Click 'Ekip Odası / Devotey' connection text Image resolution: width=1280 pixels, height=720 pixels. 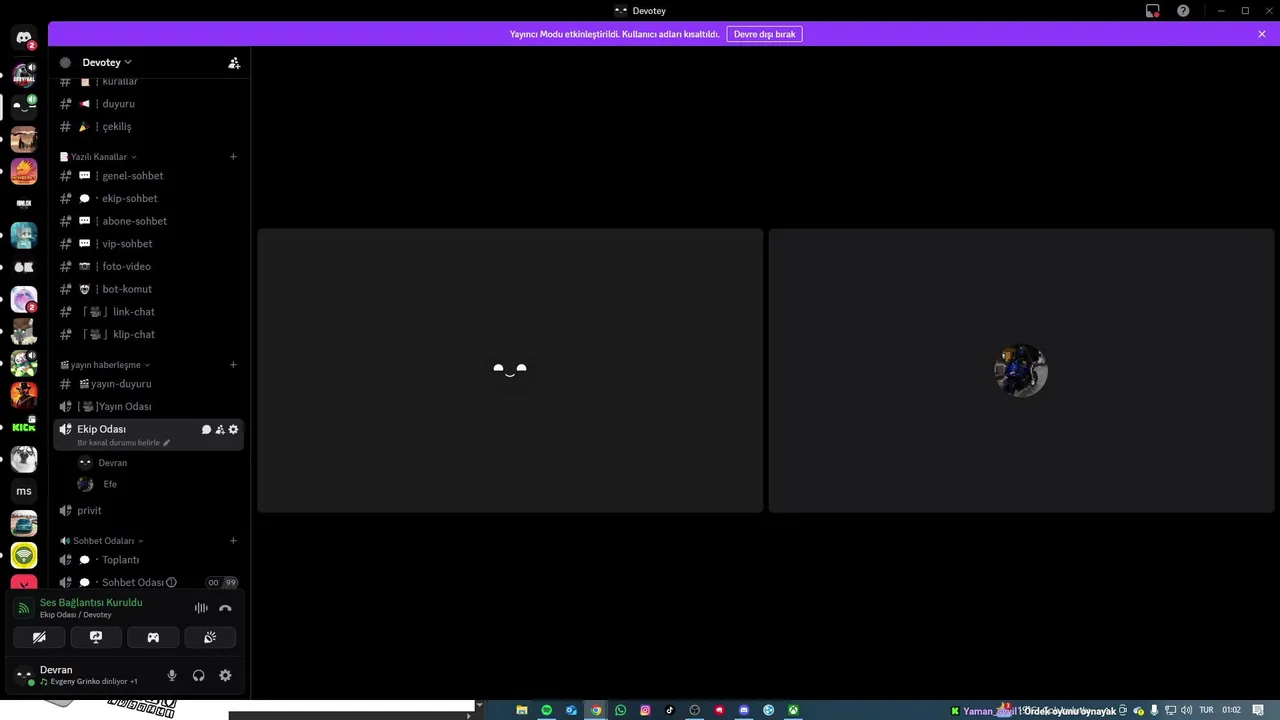coord(76,615)
